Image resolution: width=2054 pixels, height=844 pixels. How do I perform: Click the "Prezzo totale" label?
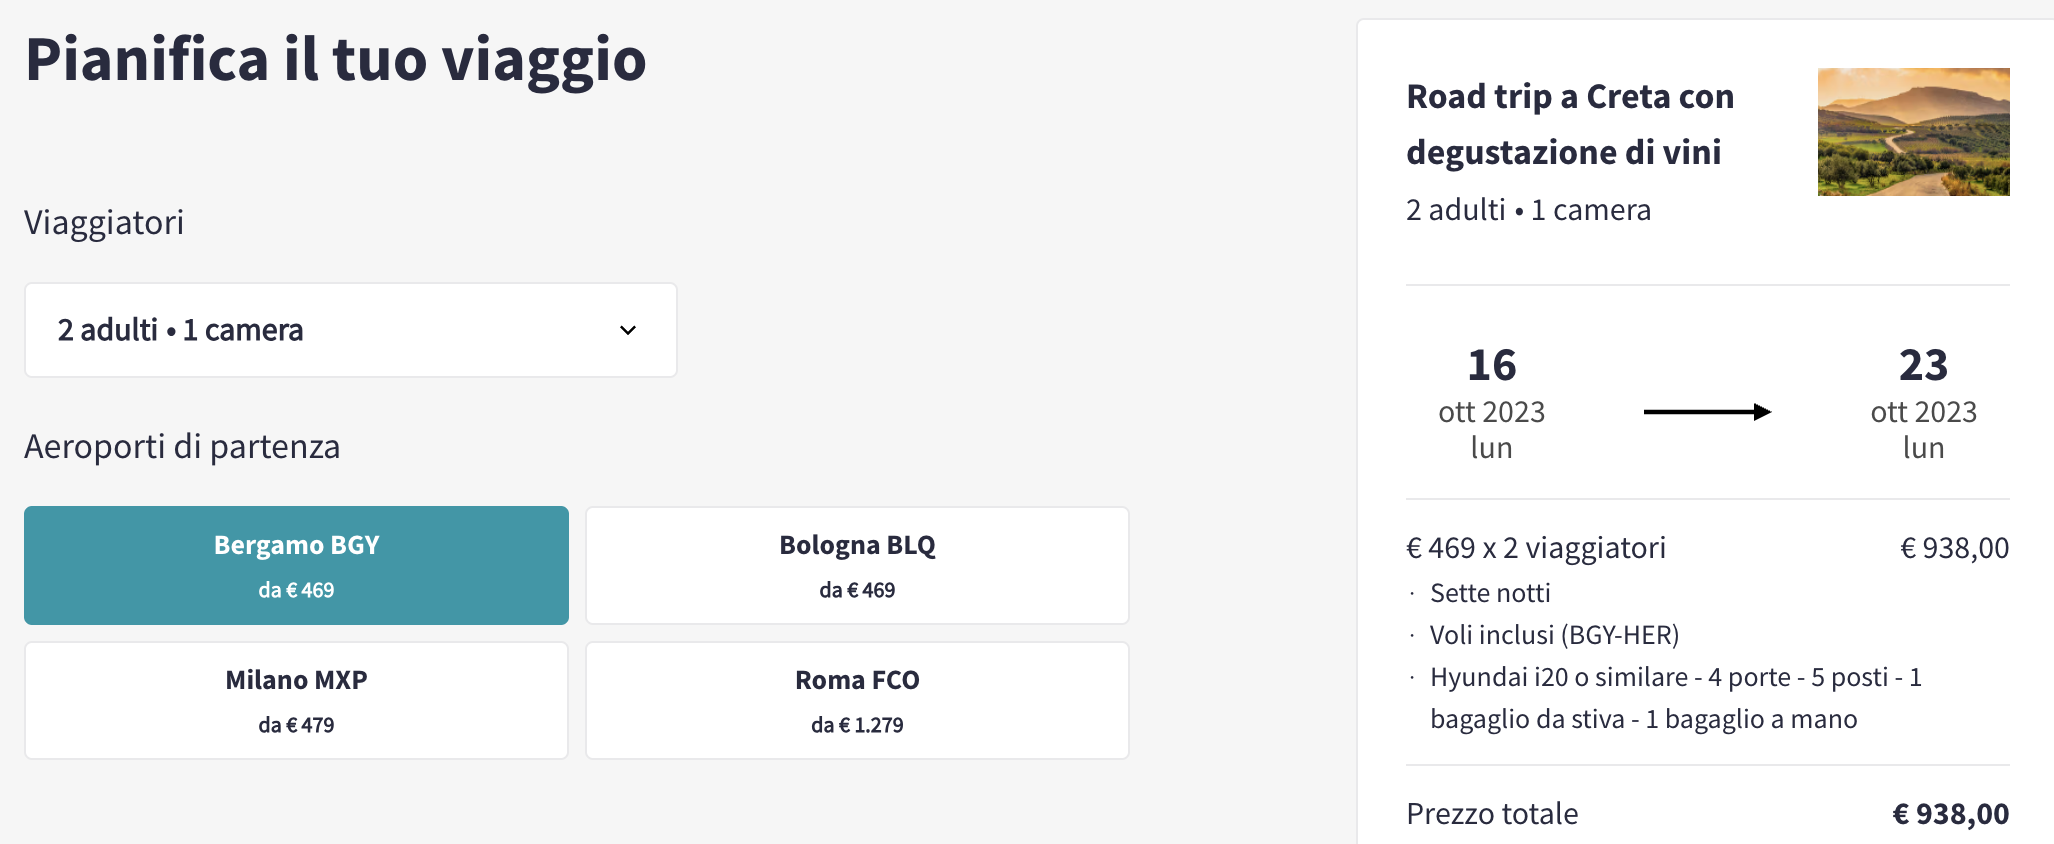tap(1492, 814)
